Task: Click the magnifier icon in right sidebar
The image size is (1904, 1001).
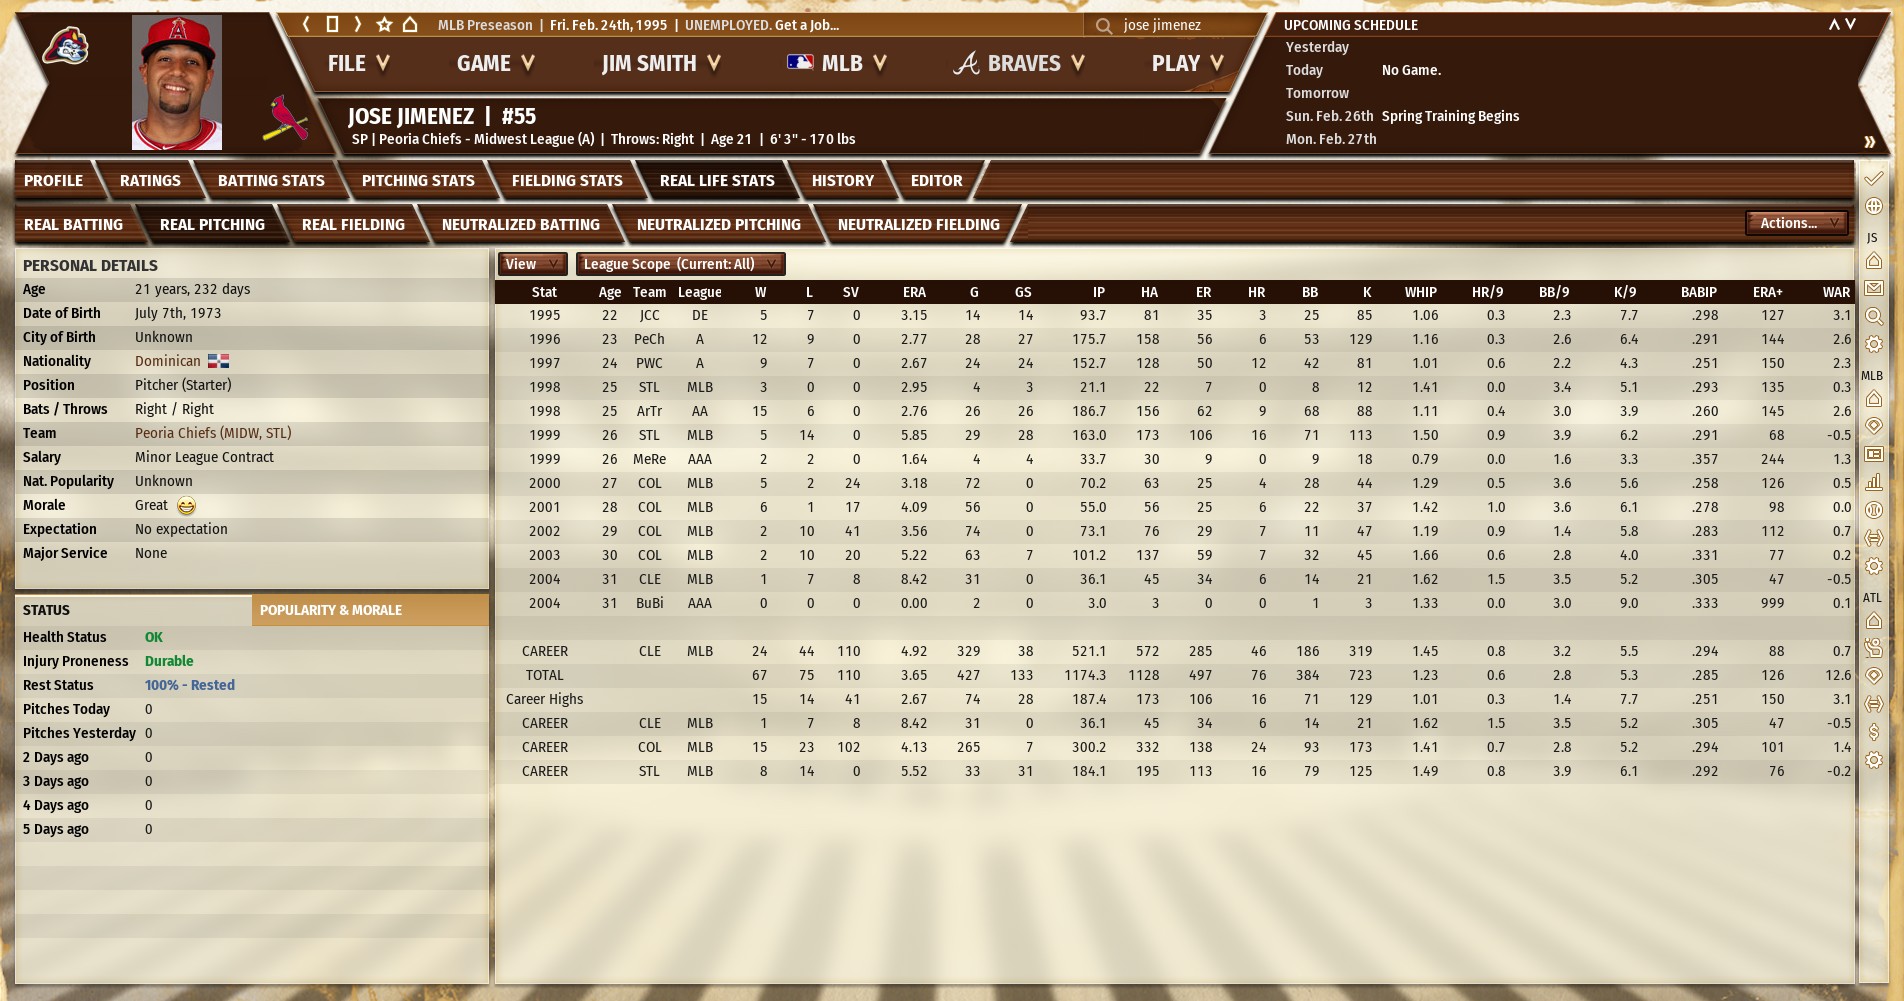Action: 1874,316
